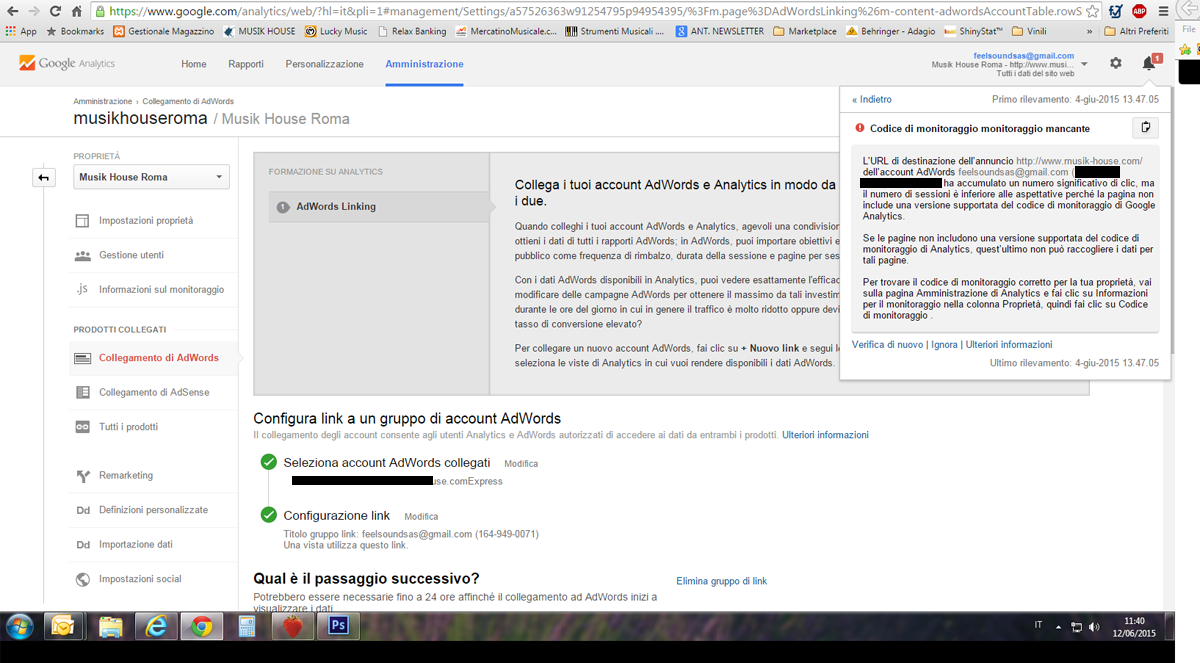
Task: Open the Lucky Music bookmark
Action: [336, 31]
